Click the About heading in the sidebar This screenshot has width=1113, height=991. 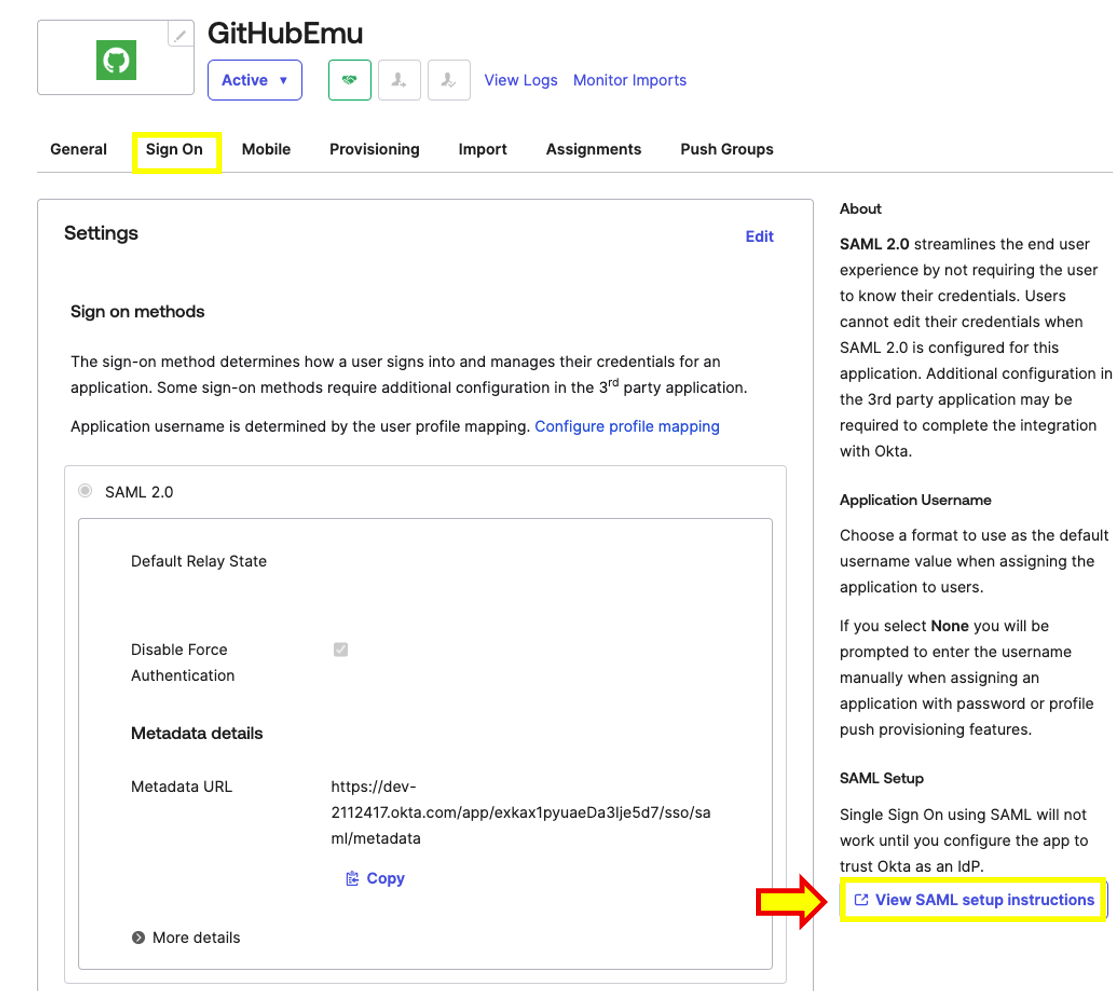pyautogui.click(x=860, y=209)
